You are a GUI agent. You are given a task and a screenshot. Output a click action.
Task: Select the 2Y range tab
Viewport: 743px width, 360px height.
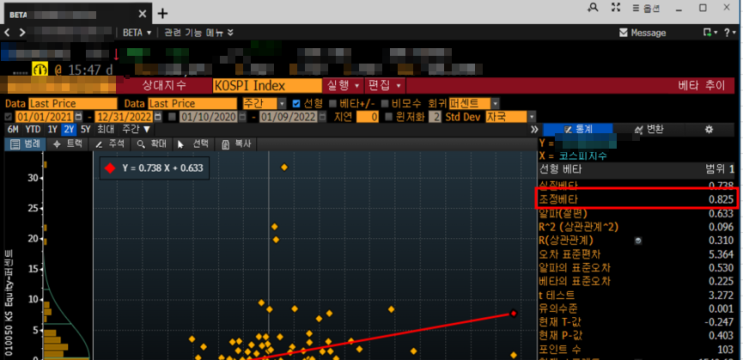tap(69, 129)
